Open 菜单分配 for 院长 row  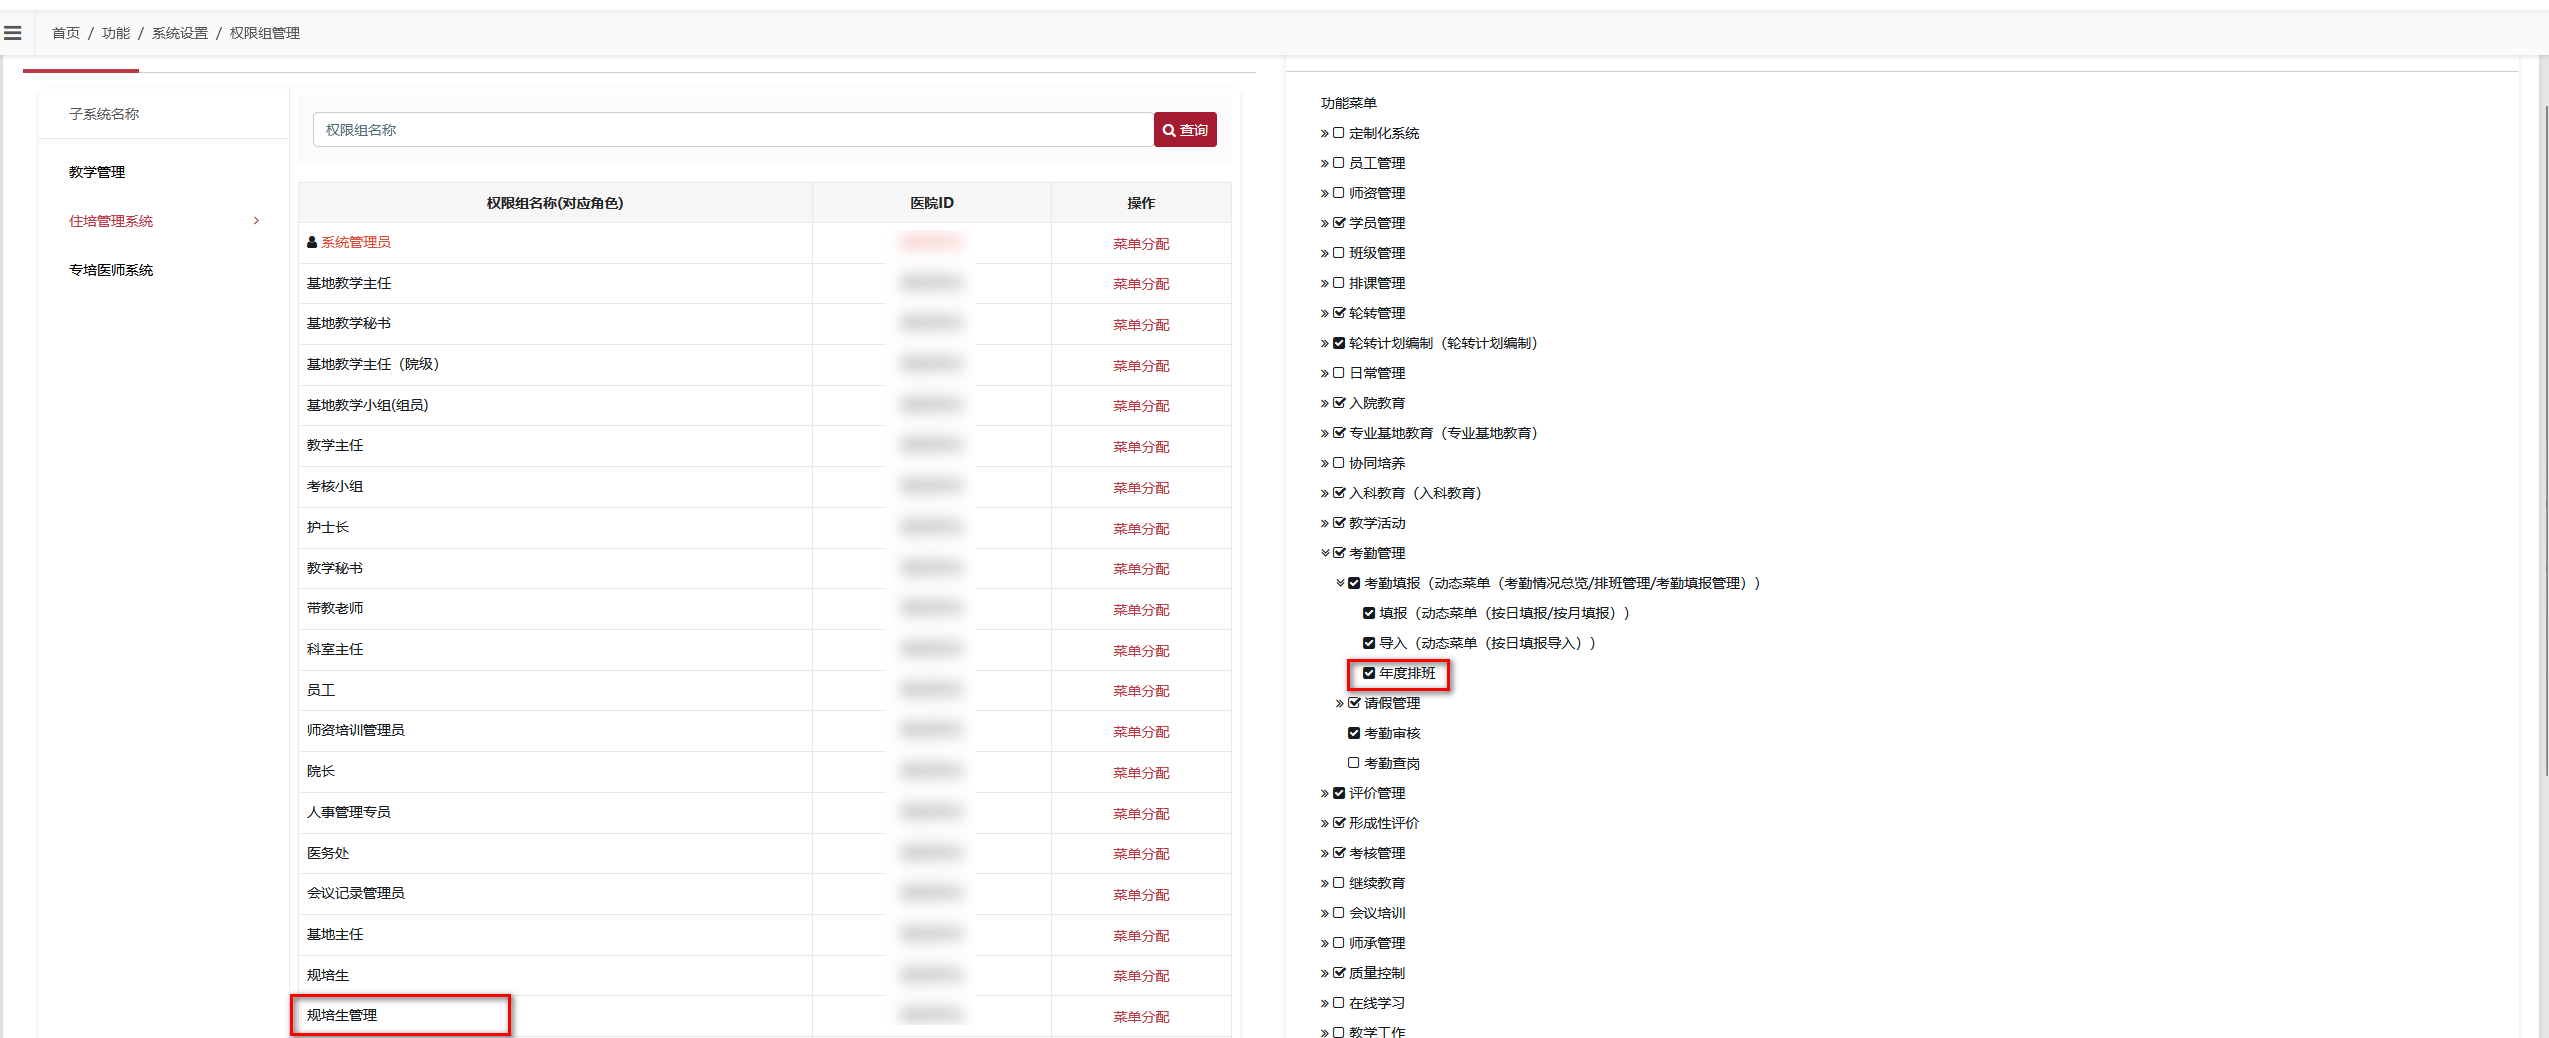tap(1141, 773)
